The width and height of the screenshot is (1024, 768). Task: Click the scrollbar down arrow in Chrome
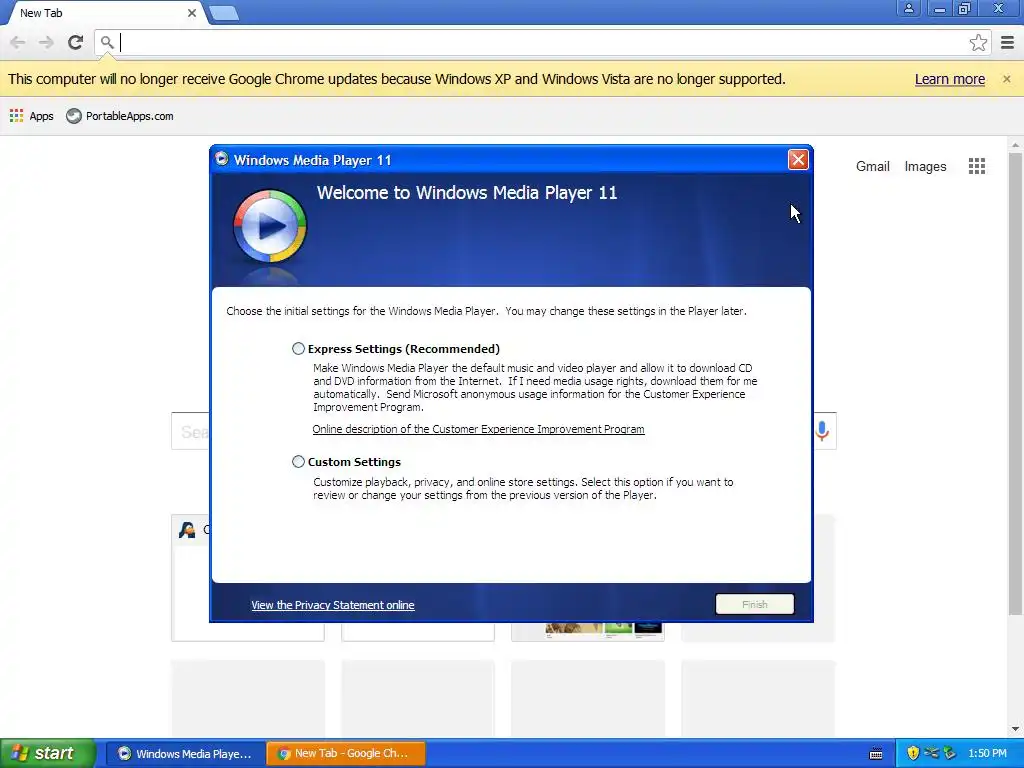1015,729
